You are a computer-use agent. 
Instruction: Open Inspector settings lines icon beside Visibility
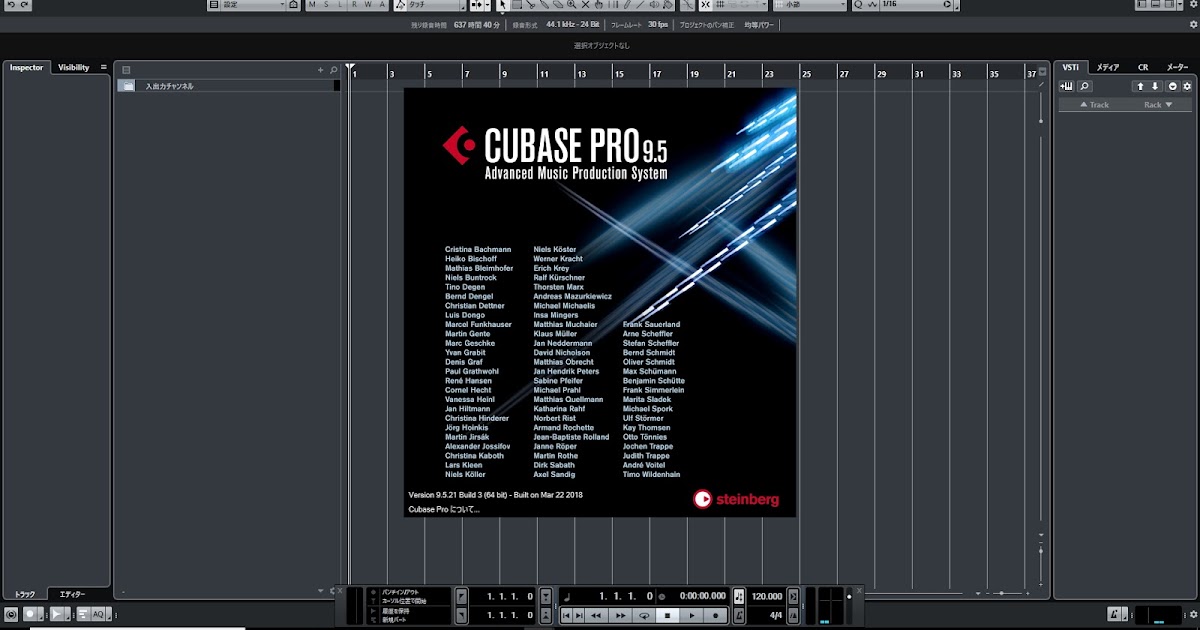(103, 67)
